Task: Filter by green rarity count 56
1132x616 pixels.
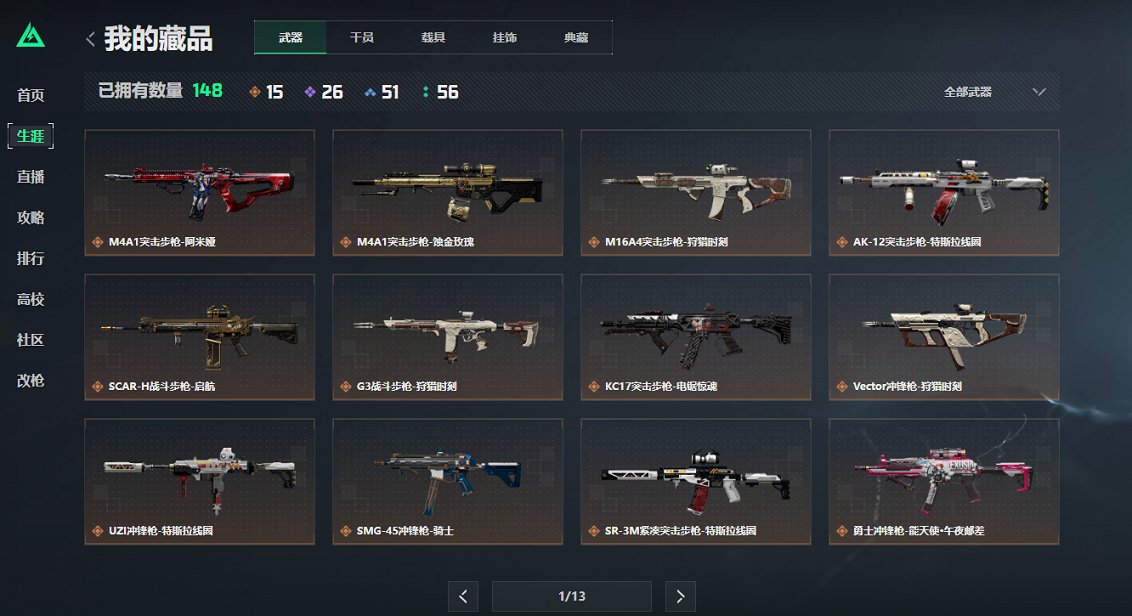Action: (x=440, y=92)
